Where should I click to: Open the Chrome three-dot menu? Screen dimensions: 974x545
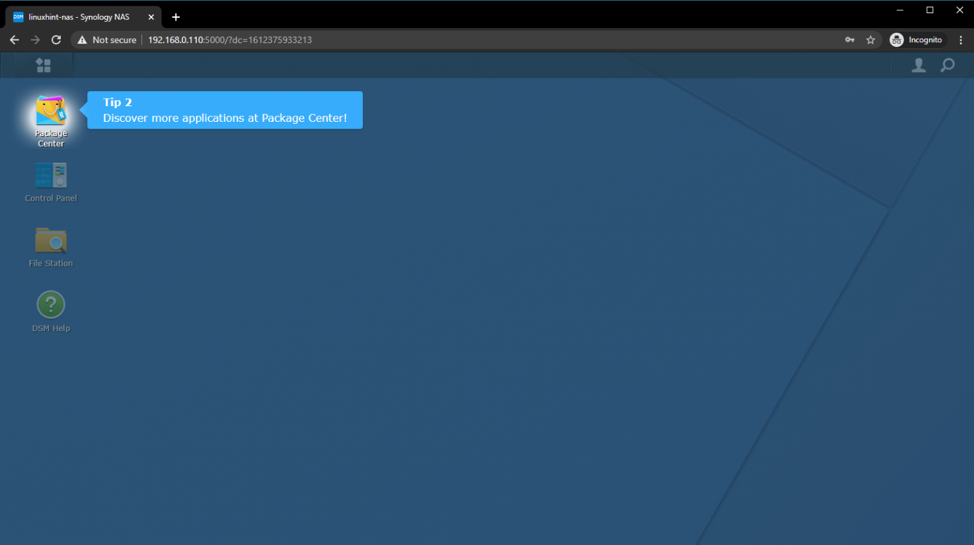coord(961,40)
